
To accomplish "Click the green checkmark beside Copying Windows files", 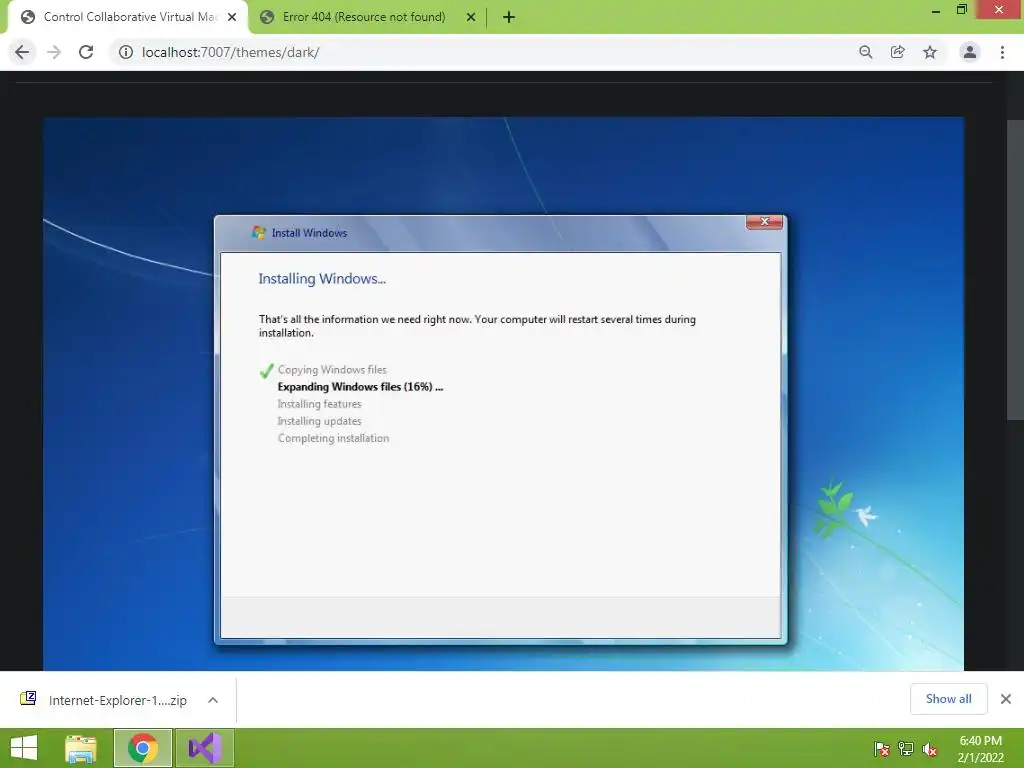I will coord(266,370).
